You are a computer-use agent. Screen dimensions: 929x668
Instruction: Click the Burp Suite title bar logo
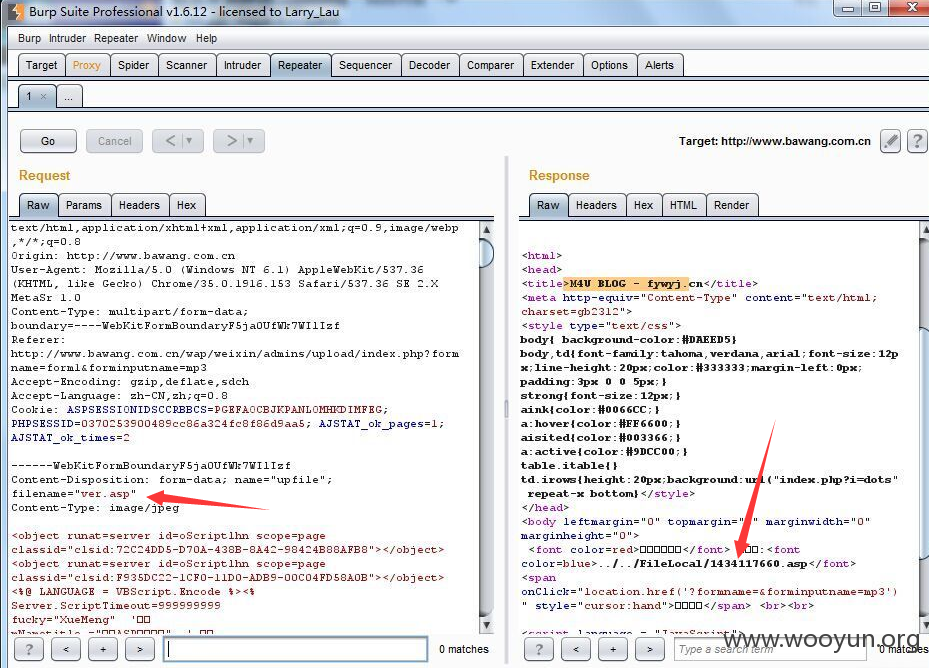17,11
